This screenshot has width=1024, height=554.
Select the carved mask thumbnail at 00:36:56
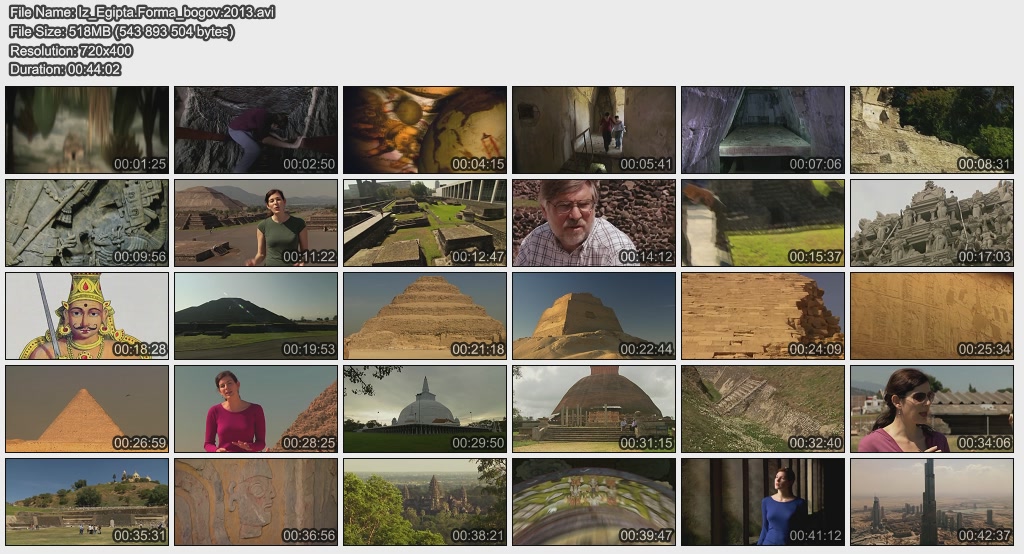(x=256, y=502)
